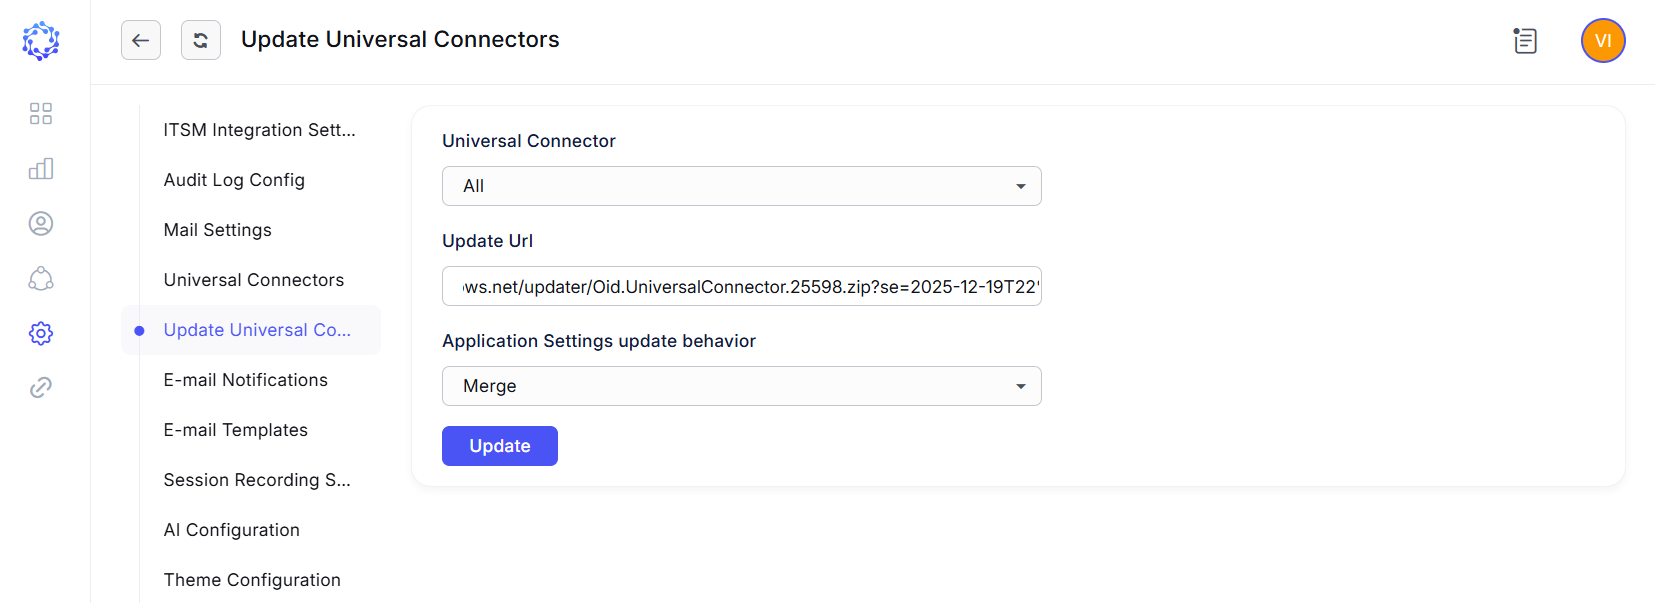Open E-mail Templates settings
The width and height of the screenshot is (1655, 603).
coord(236,430)
